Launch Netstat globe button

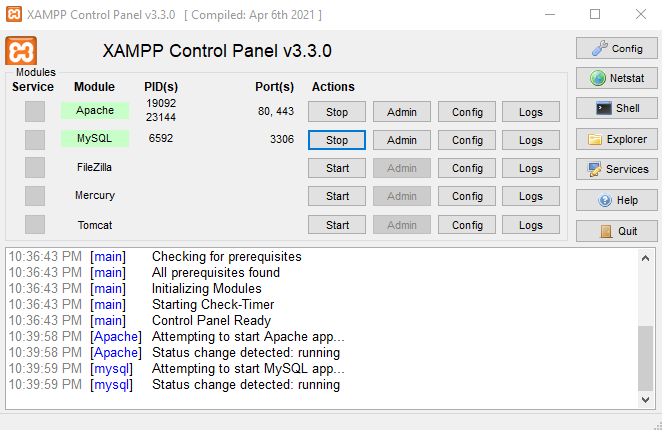point(616,78)
